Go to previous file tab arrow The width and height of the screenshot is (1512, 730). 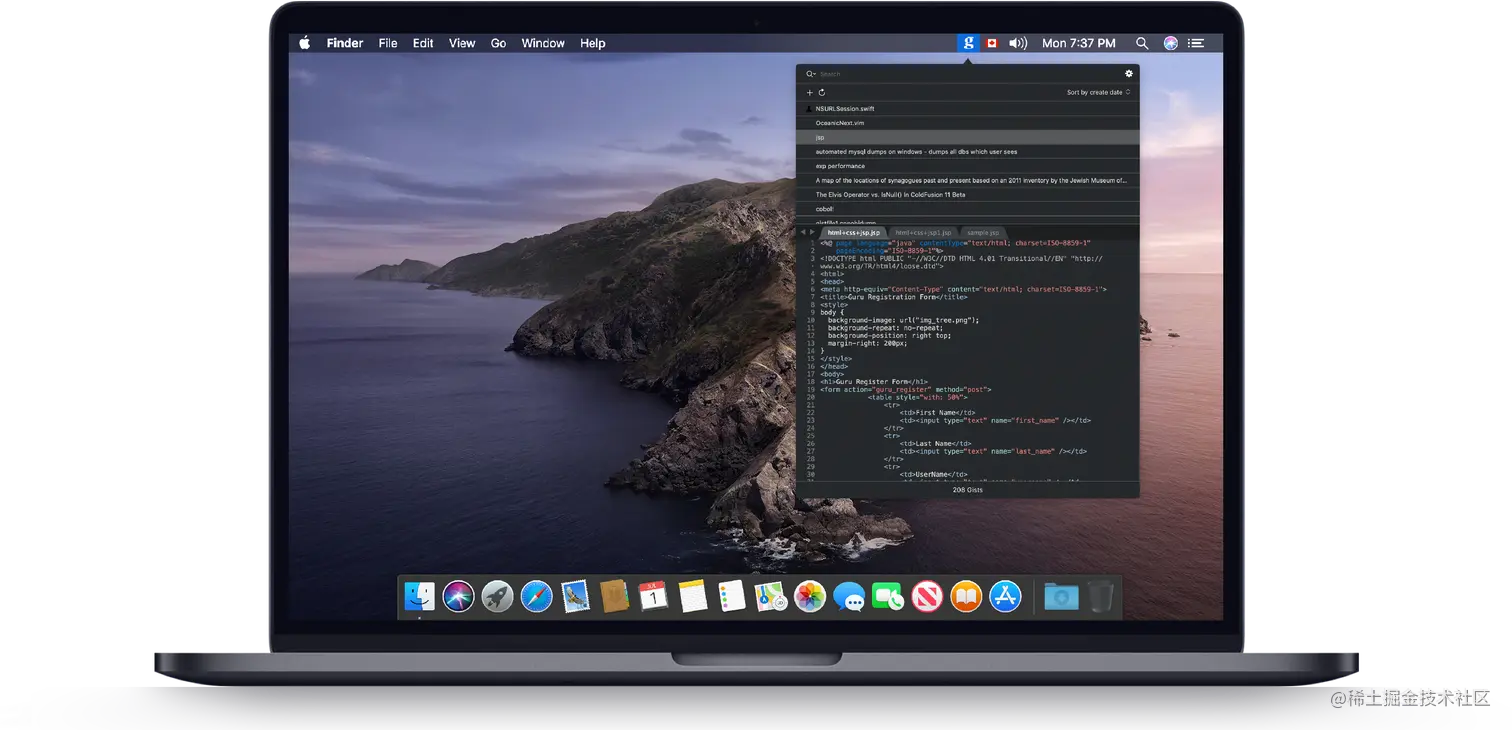(x=803, y=232)
